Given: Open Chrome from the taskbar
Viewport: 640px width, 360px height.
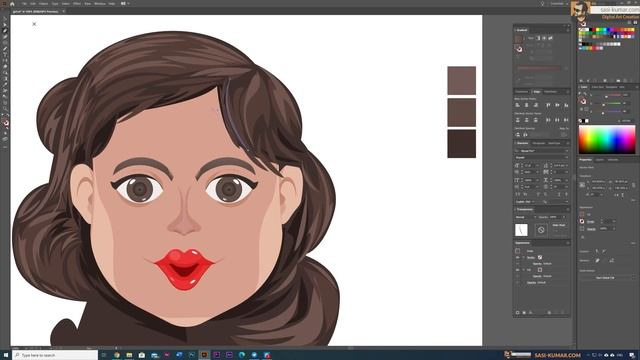Looking at the screenshot, I should pos(116,355).
